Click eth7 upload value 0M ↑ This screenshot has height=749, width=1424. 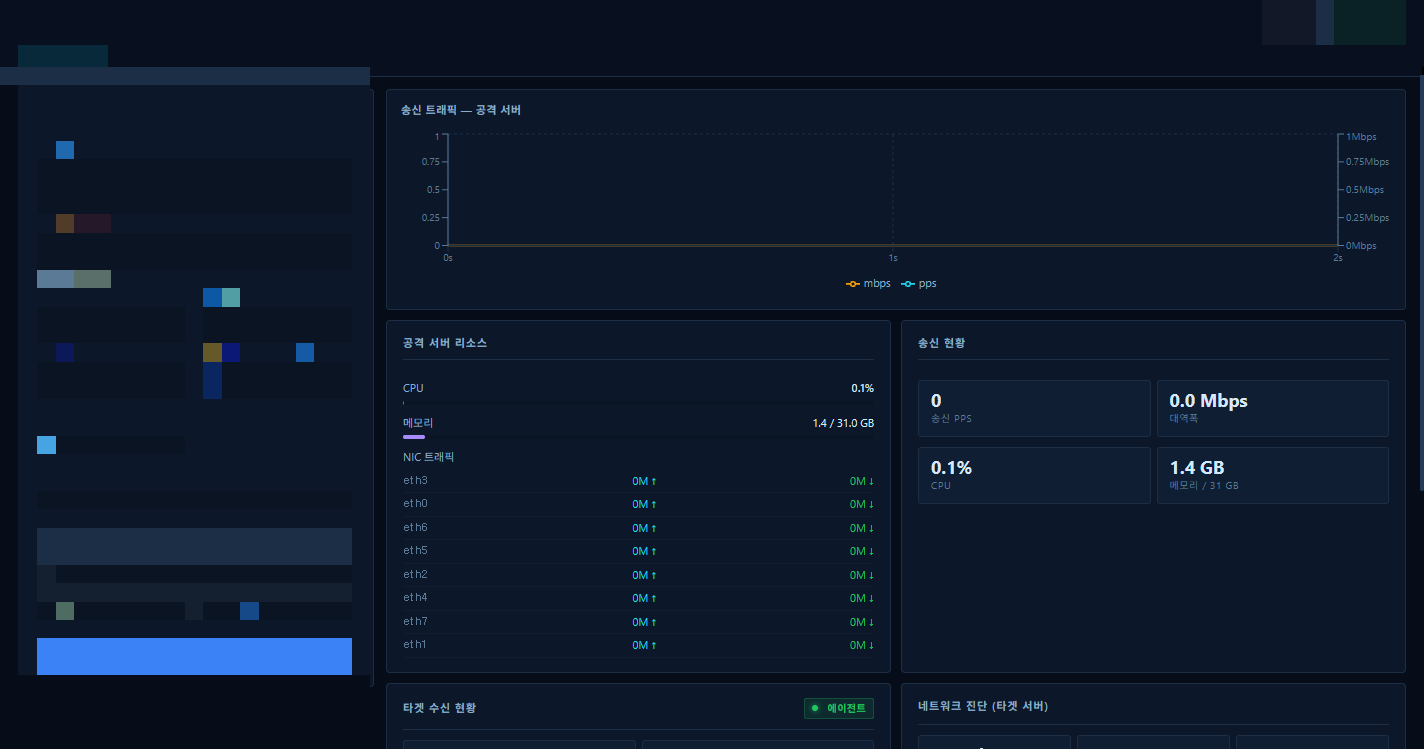tap(645, 622)
